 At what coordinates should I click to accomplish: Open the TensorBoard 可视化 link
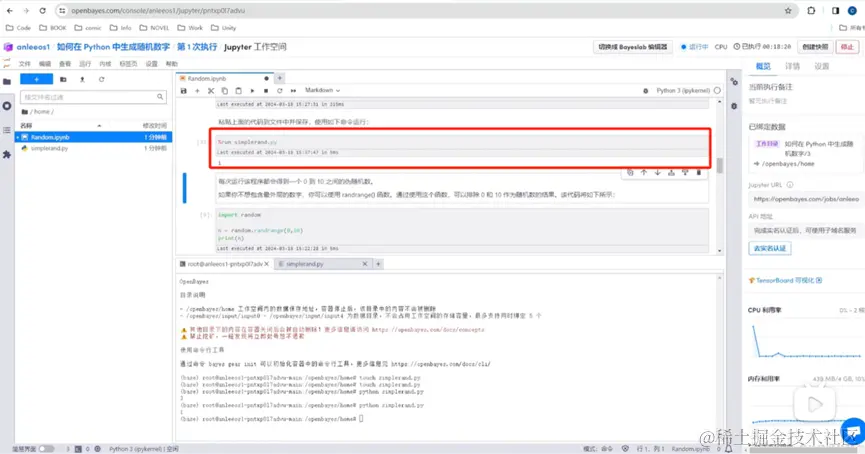(786, 280)
